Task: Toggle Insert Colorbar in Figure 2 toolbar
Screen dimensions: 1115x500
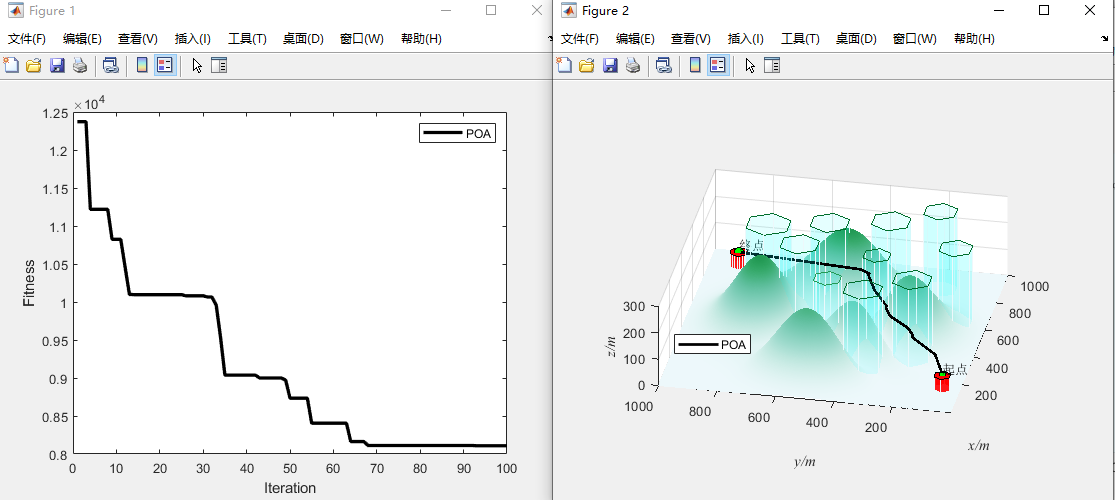Action: coord(695,66)
